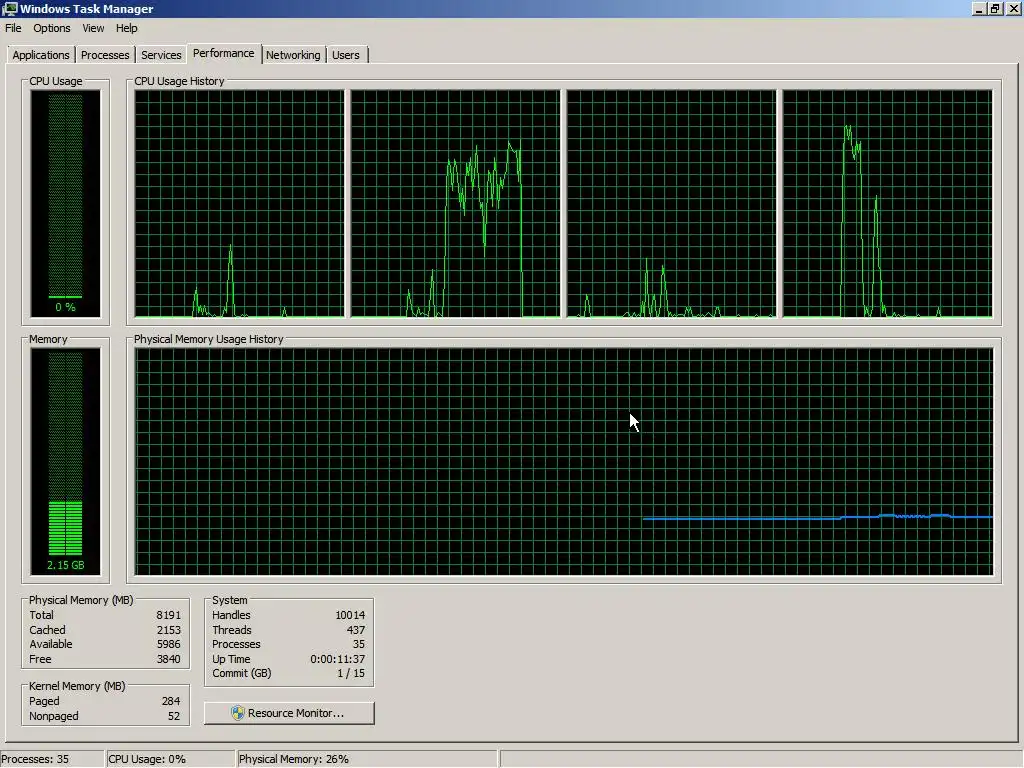The height and width of the screenshot is (768, 1024).
Task: Open the Help menu
Action: pyautogui.click(x=127, y=28)
